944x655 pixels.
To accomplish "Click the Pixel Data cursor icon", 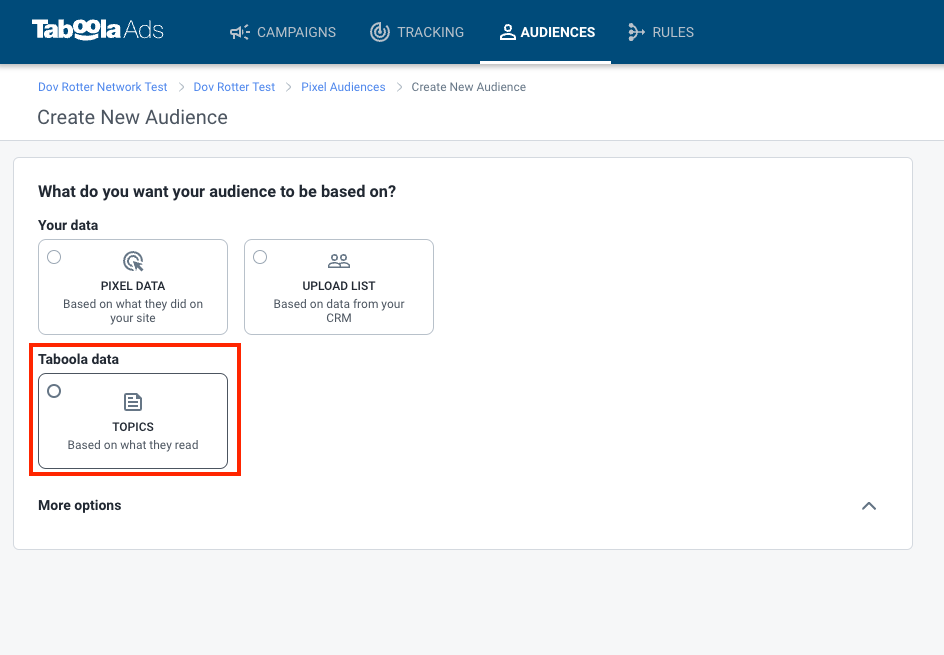I will point(133,261).
